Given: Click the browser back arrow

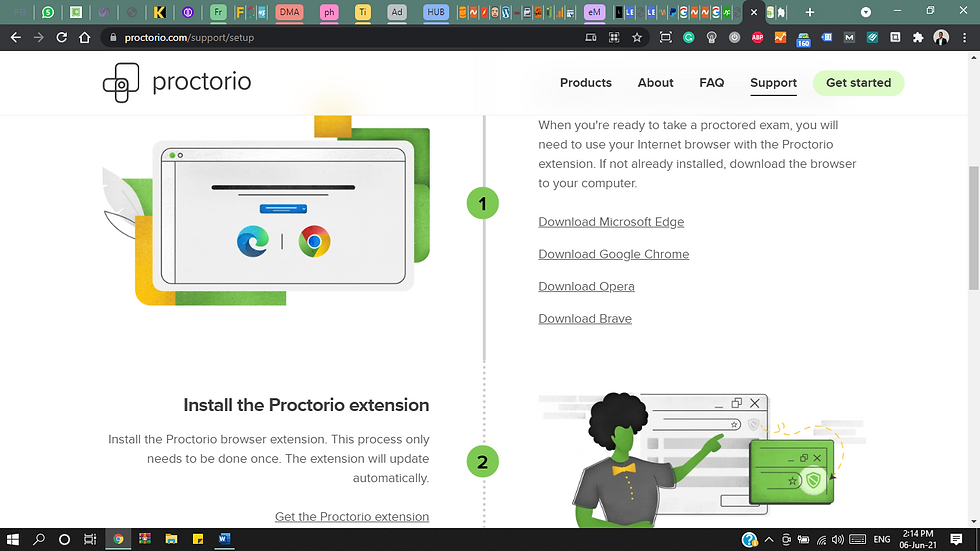Looking at the screenshot, I should point(16,37).
